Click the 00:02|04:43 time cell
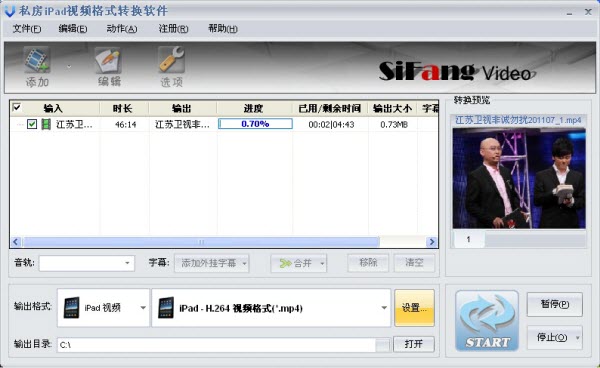Screen dimensions: 600x368 331,124
